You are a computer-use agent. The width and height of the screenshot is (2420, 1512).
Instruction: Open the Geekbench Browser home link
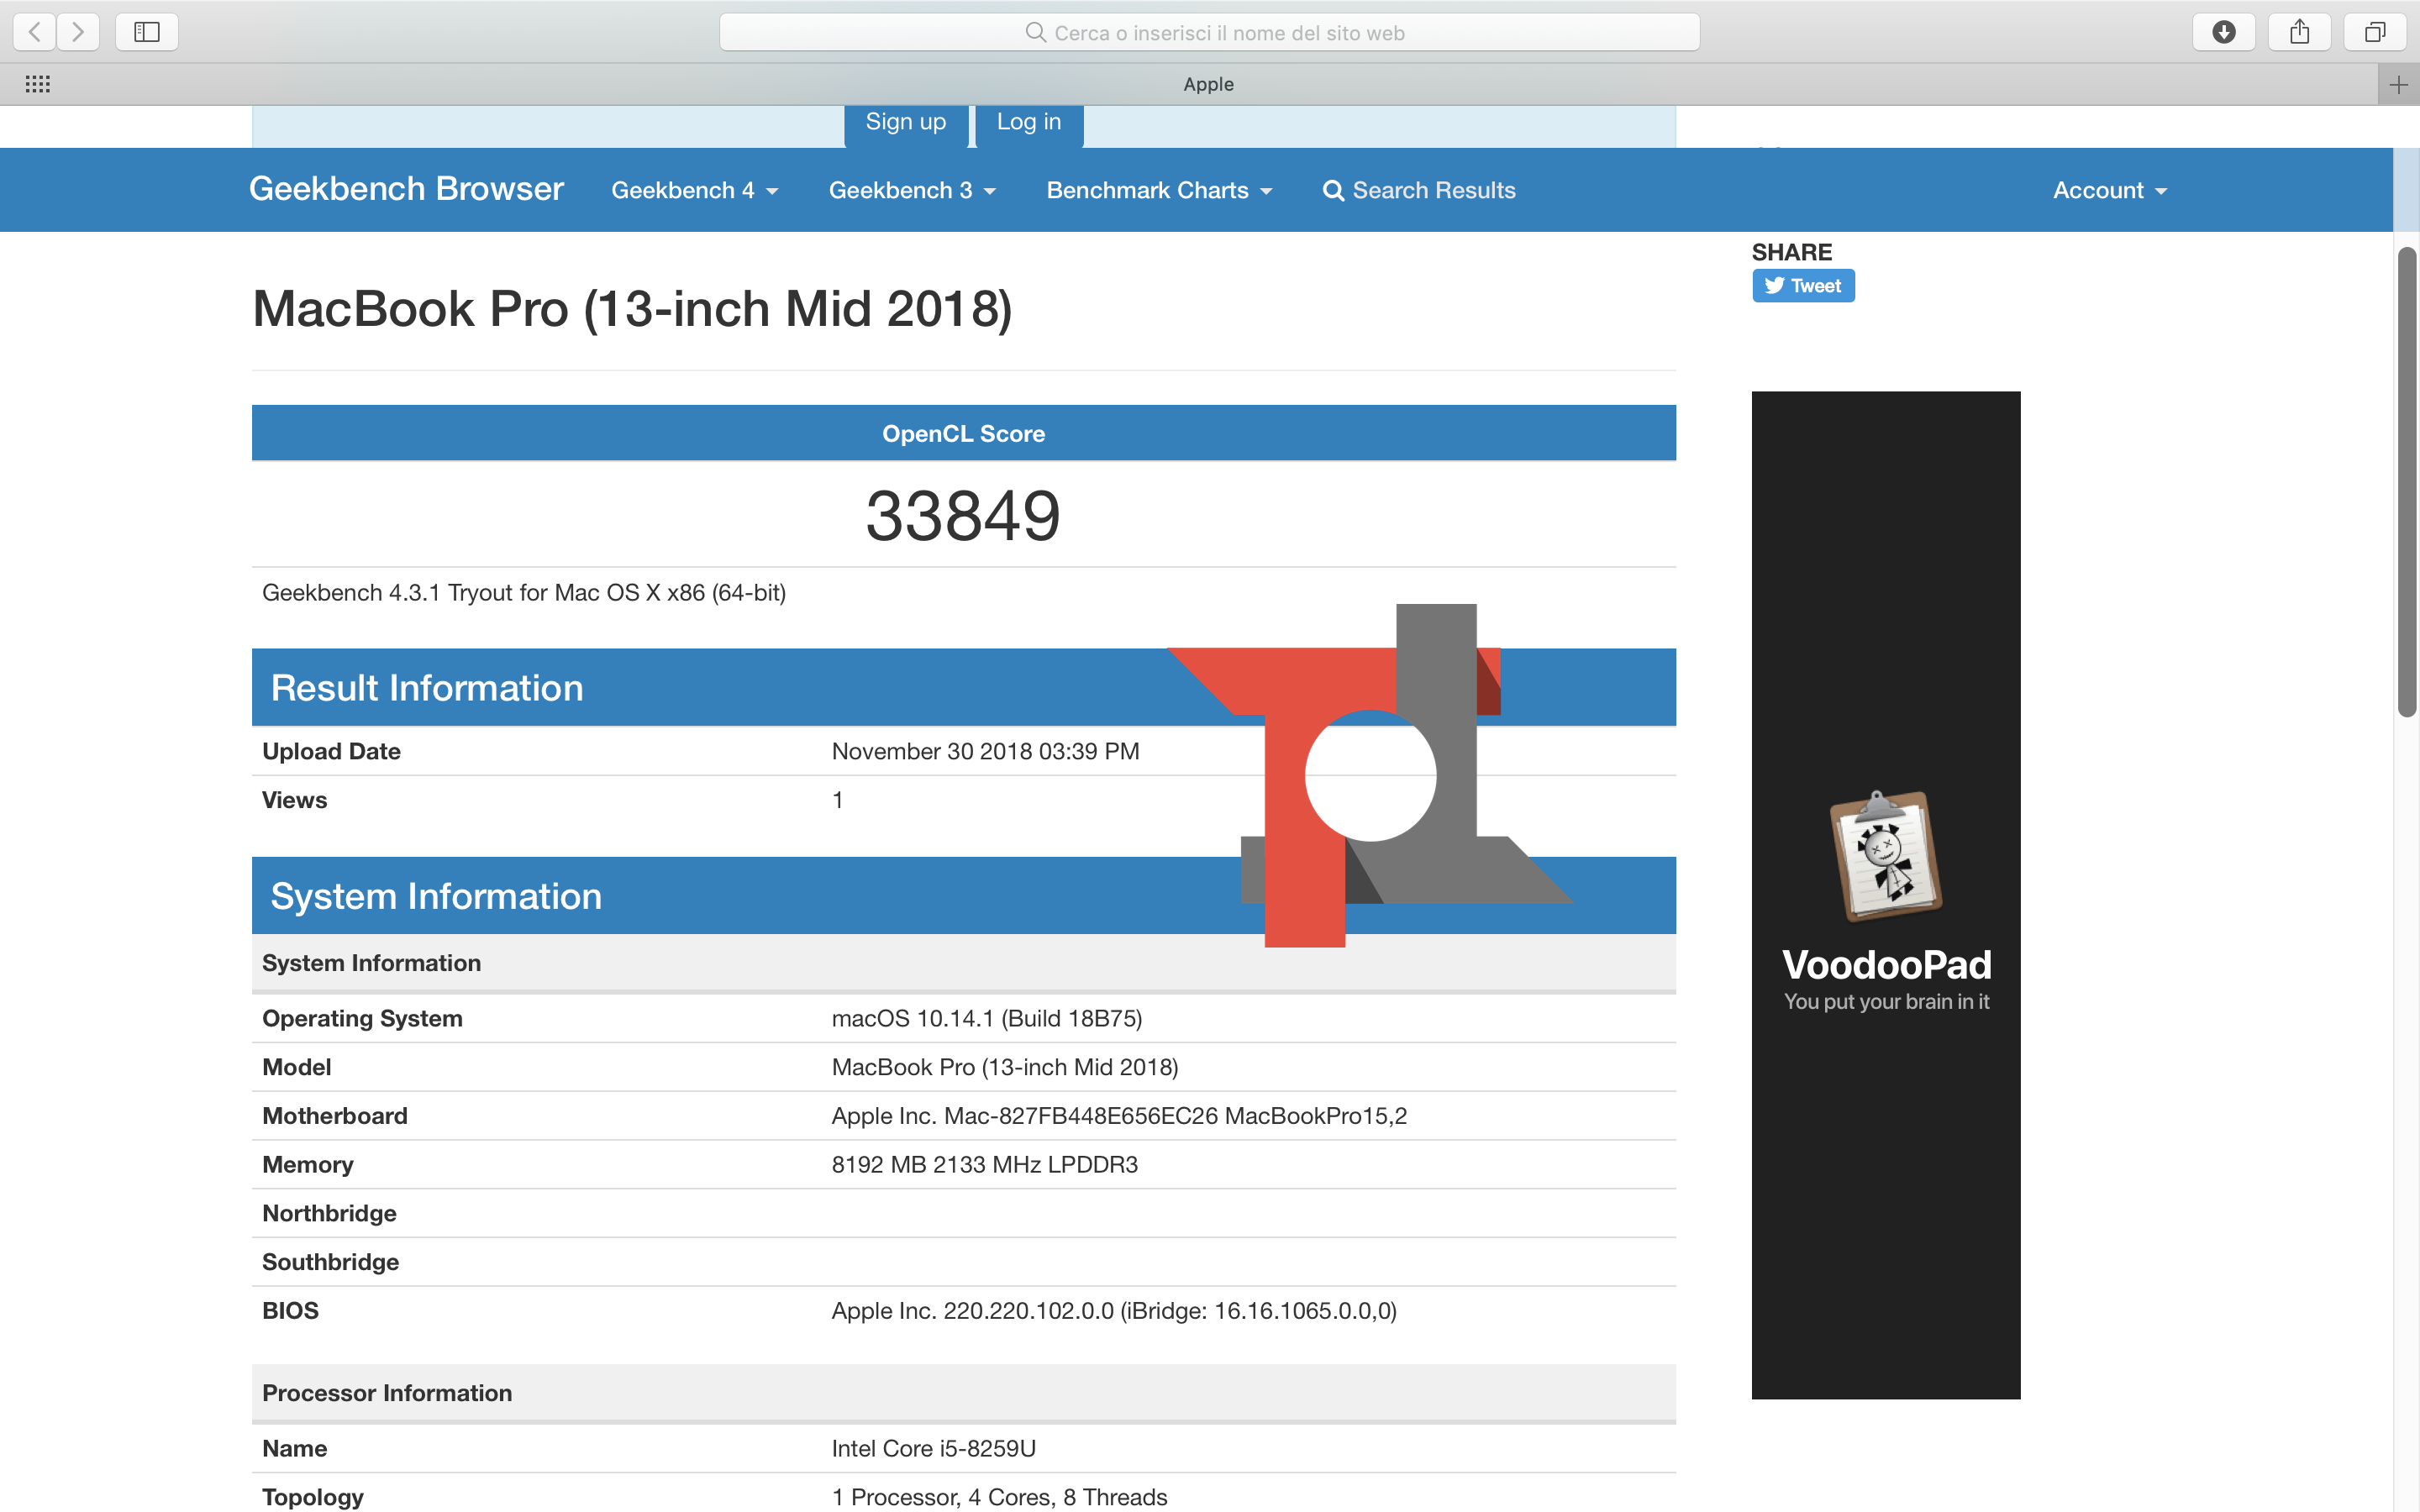click(x=406, y=189)
